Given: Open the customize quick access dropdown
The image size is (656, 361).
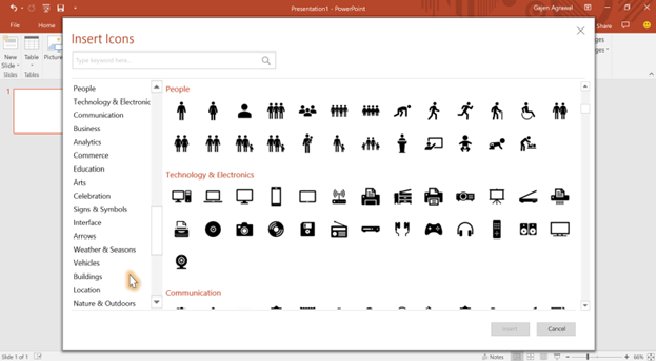Looking at the screenshot, I should coord(75,8).
